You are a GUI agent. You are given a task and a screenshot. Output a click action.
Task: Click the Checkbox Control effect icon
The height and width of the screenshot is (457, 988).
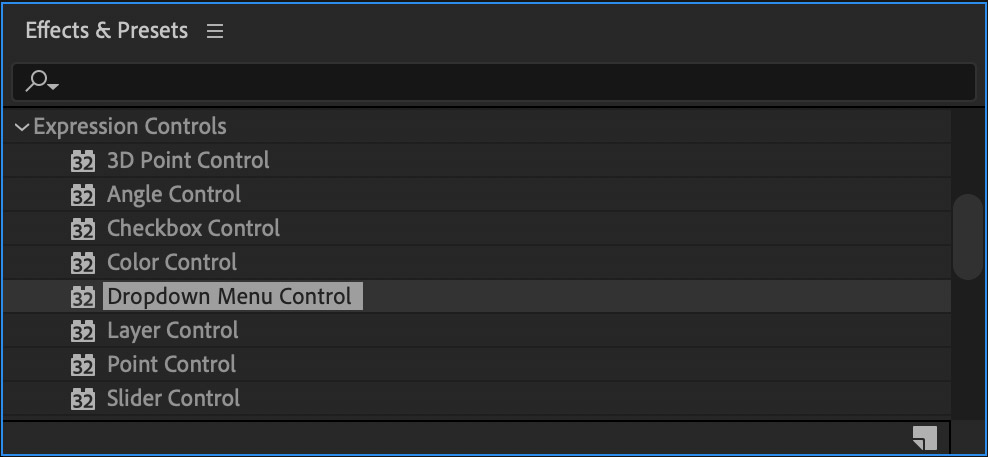(x=83, y=229)
